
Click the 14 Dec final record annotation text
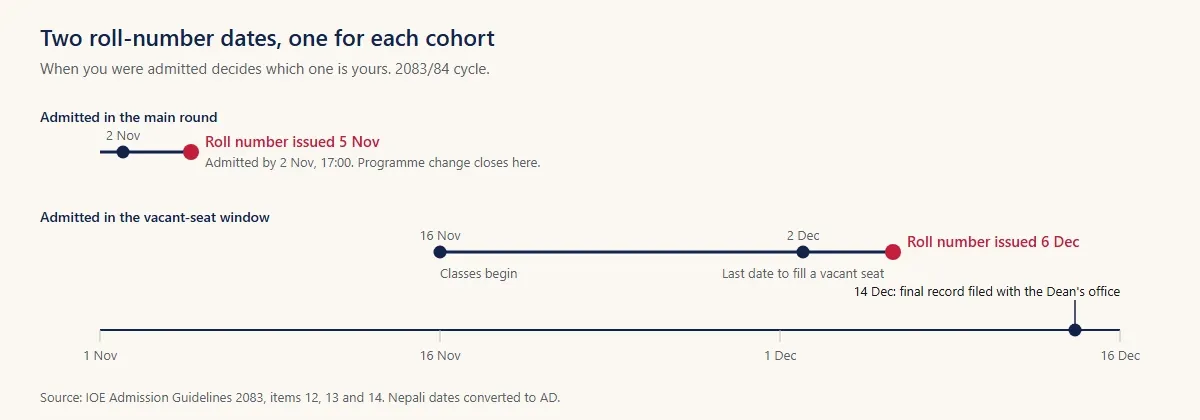pyautogui.click(x=987, y=291)
